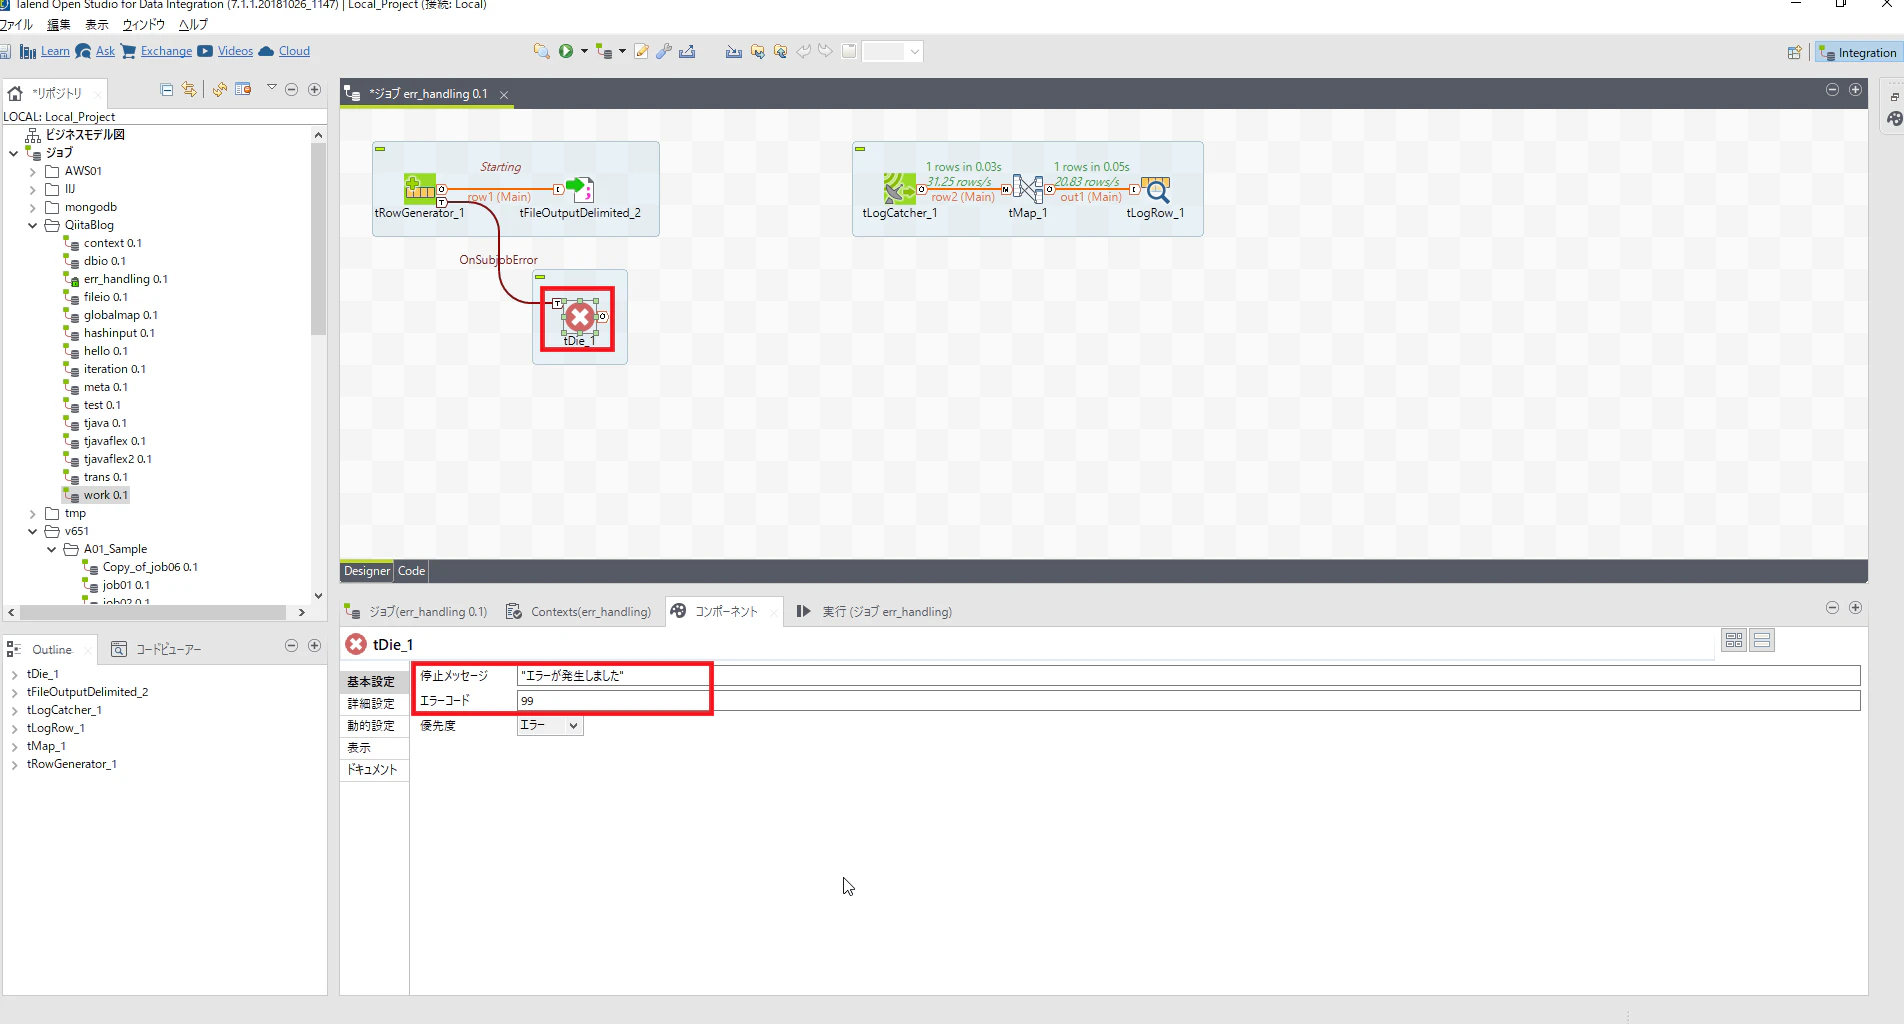Viewport: 1904px width, 1024px height.
Task: Open the ウィンドウ menu
Action: [x=143, y=24]
